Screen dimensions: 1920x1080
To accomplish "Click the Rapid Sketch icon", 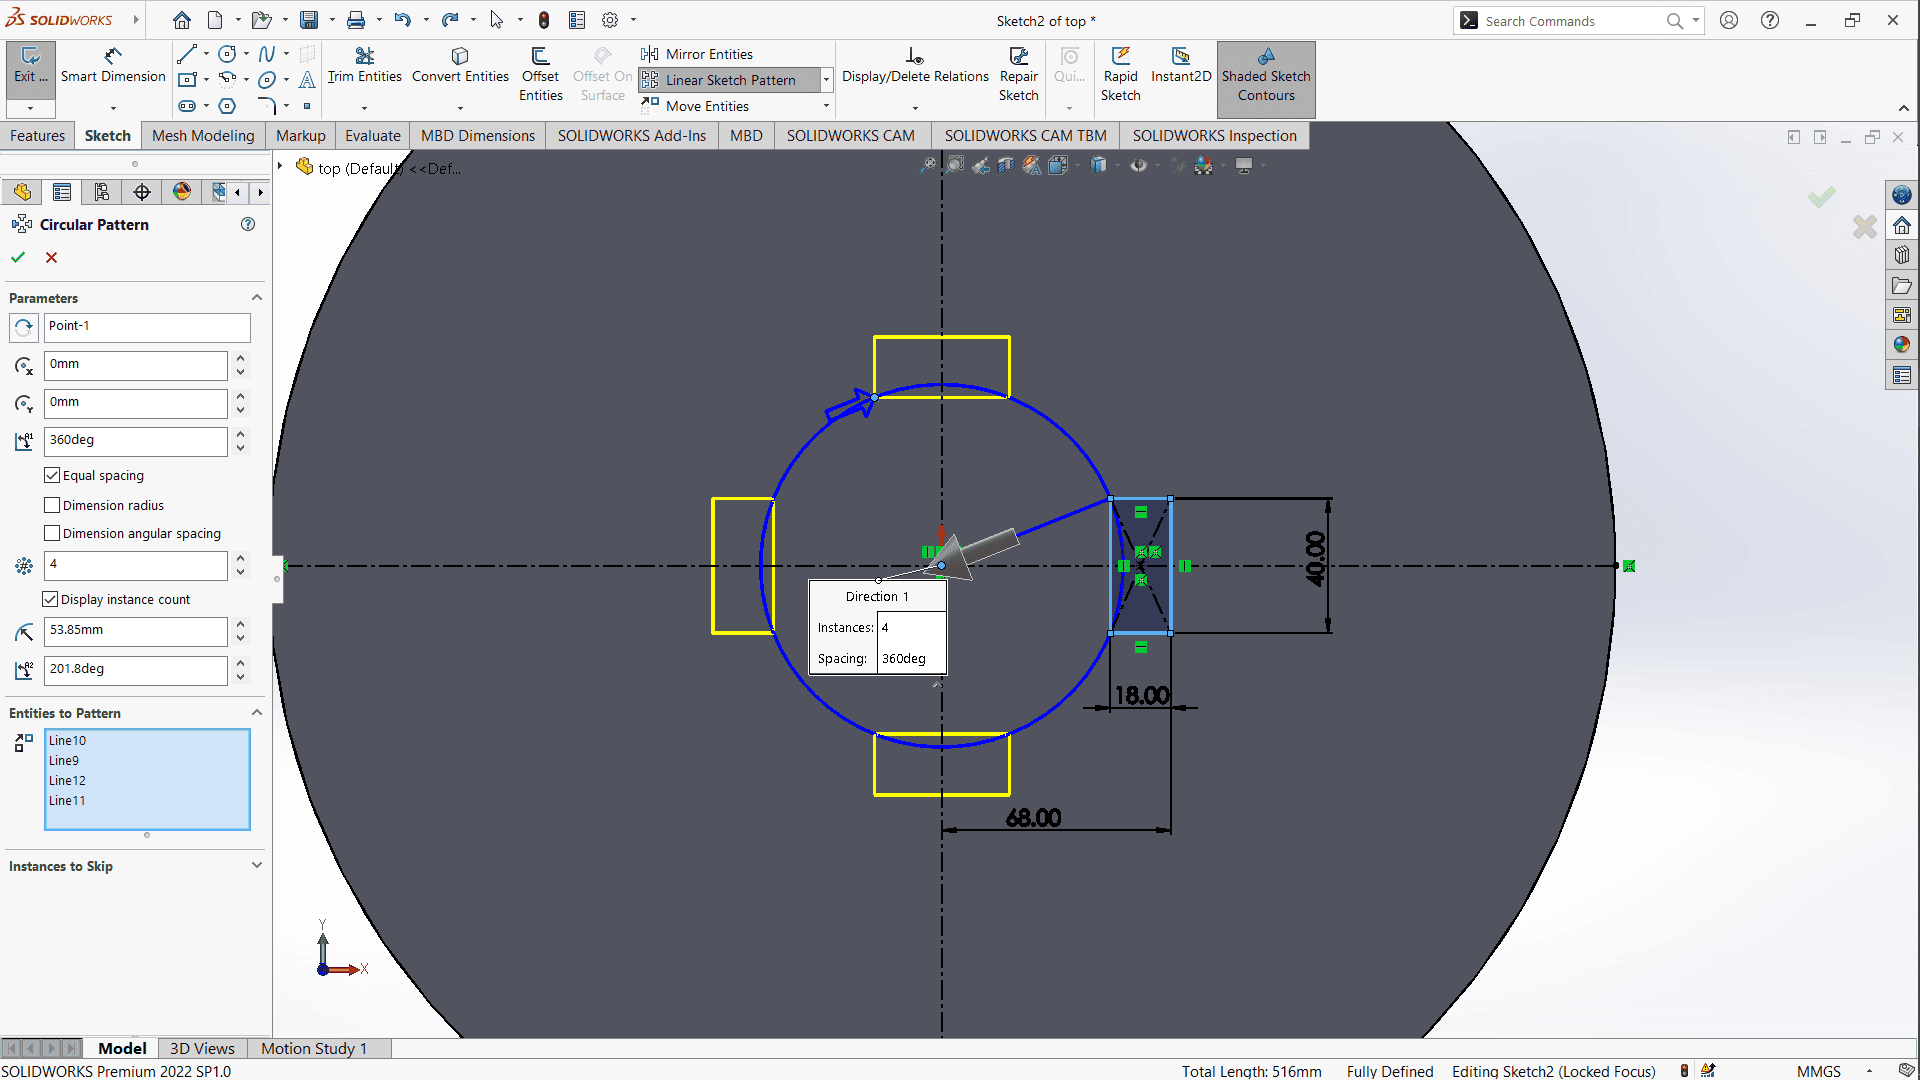I will click(x=1121, y=56).
